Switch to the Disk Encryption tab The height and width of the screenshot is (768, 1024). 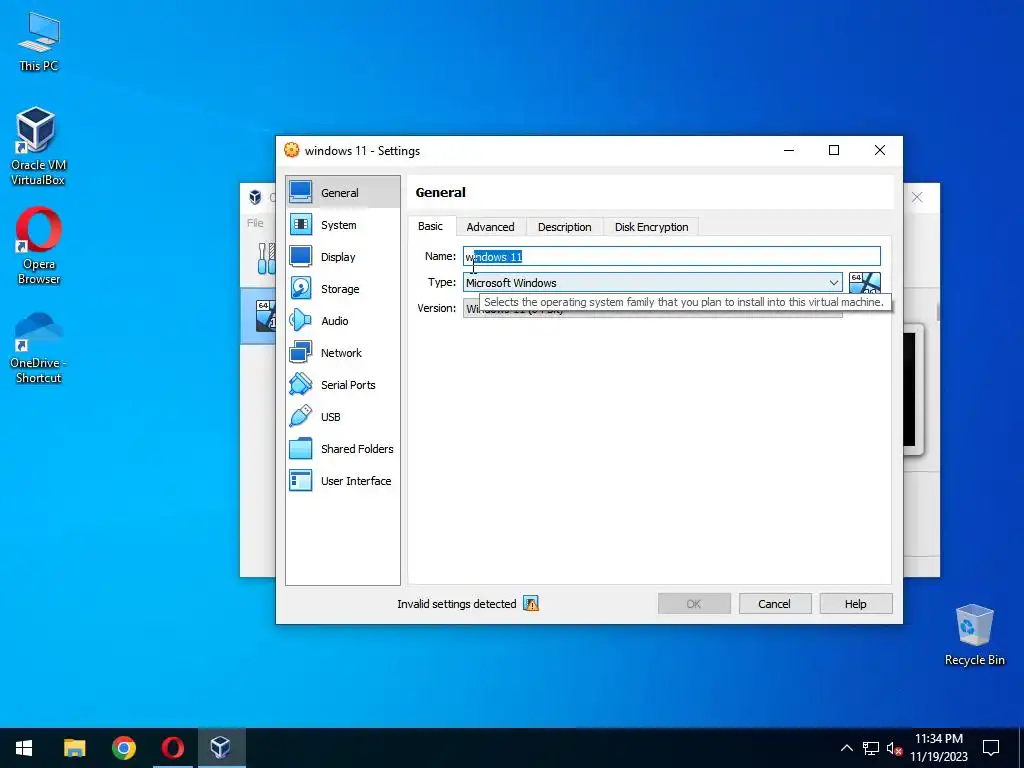pyautogui.click(x=651, y=227)
